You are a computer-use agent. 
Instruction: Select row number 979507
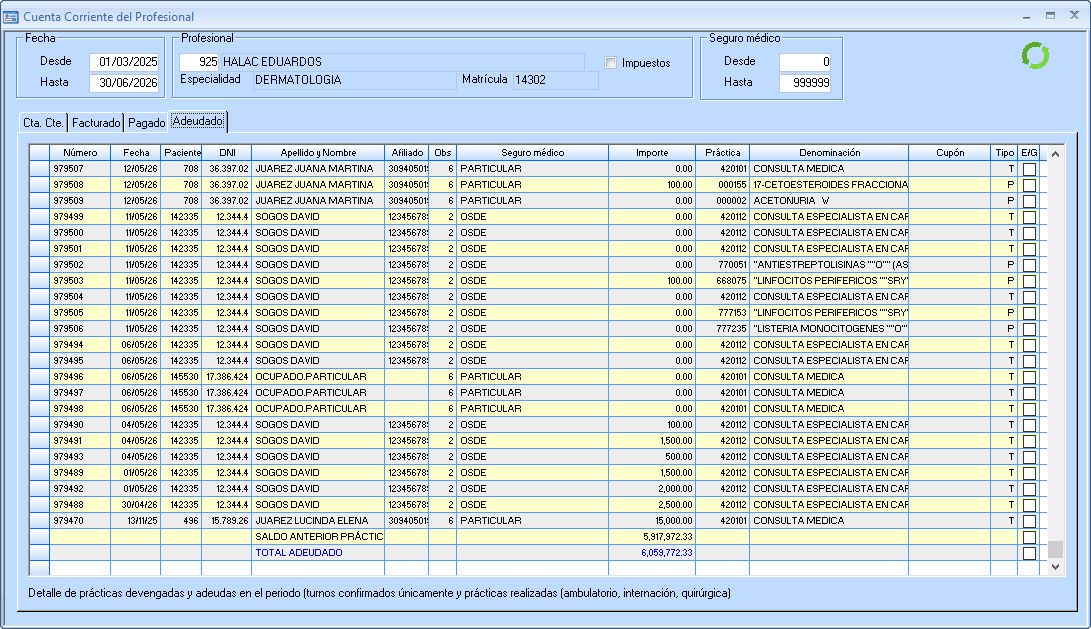coord(80,169)
